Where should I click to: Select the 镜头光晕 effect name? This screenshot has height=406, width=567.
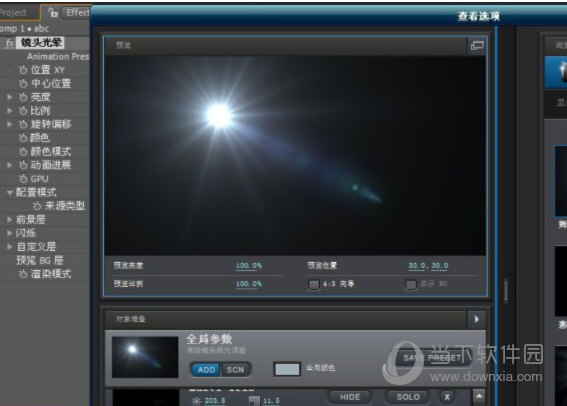41,43
